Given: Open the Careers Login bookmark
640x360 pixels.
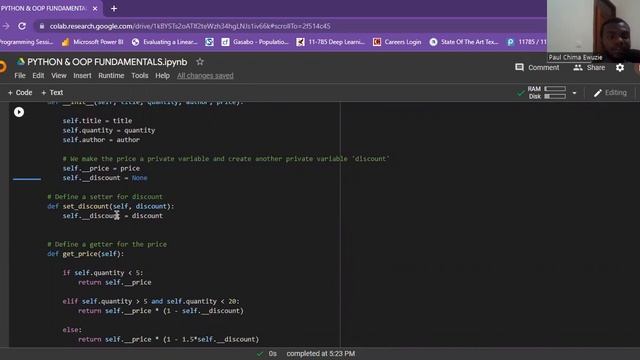Looking at the screenshot, I should pos(397,42).
